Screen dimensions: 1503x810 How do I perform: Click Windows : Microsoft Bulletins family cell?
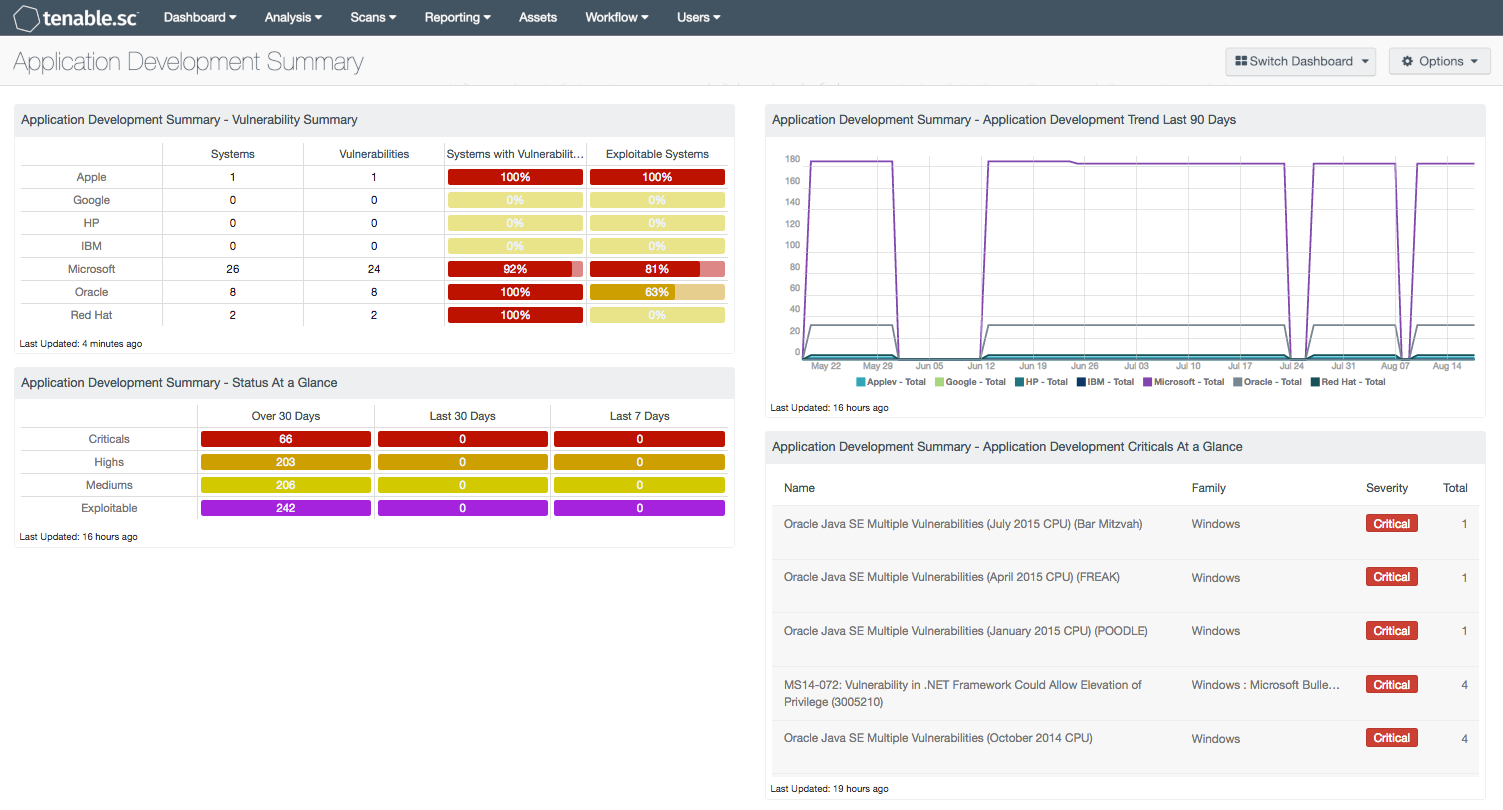coord(1266,685)
